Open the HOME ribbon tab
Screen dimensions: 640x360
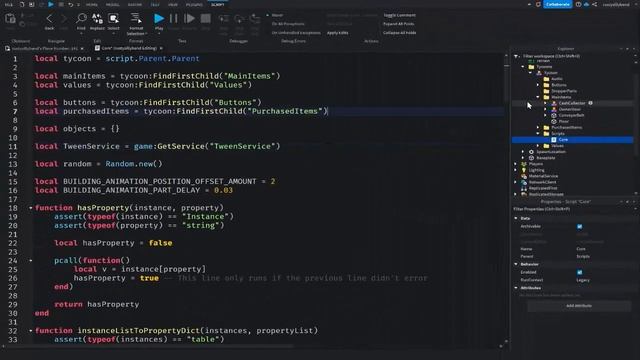(92, 4)
